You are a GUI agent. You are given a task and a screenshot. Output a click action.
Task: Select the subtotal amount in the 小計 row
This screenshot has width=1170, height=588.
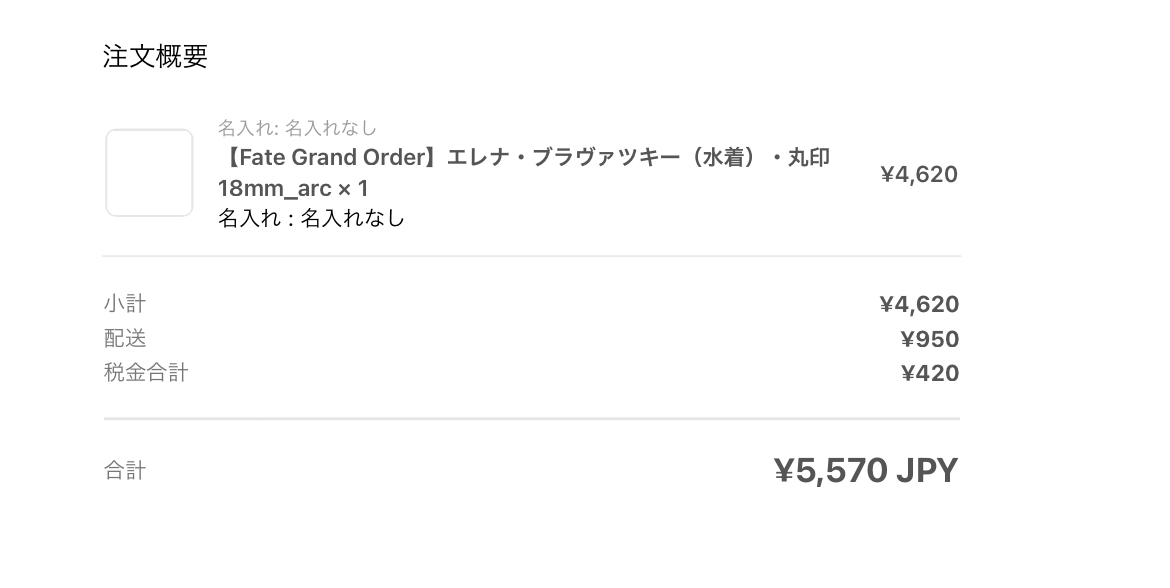point(918,304)
